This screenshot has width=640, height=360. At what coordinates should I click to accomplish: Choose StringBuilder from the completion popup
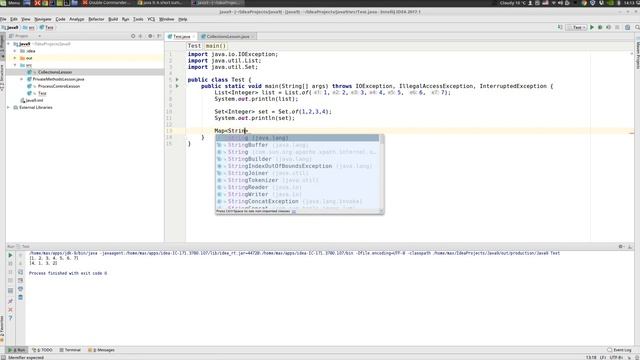pyautogui.click(x=298, y=159)
